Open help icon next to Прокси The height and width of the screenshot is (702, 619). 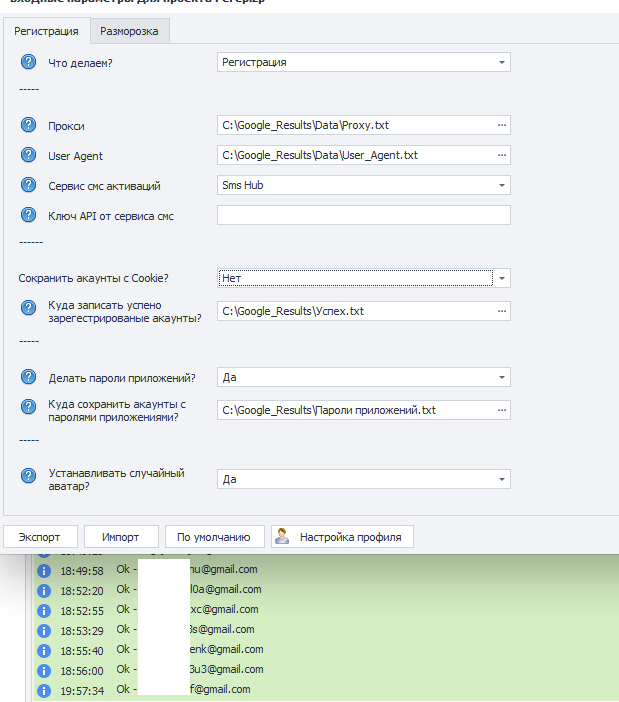pos(28,125)
